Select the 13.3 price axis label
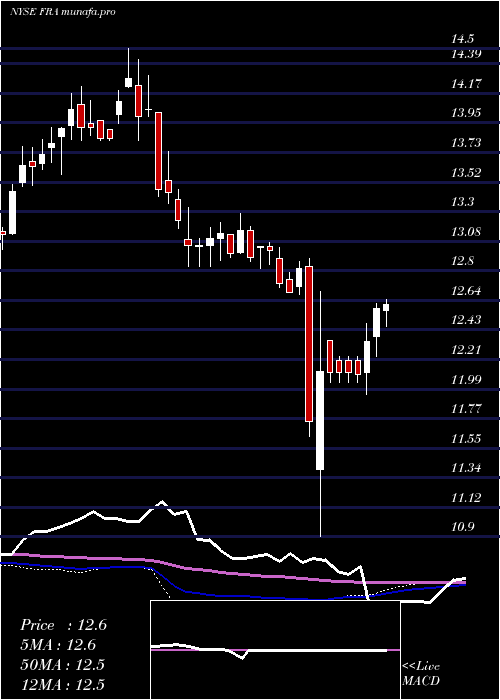The width and height of the screenshot is (500, 700). pyautogui.click(x=462, y=202)
